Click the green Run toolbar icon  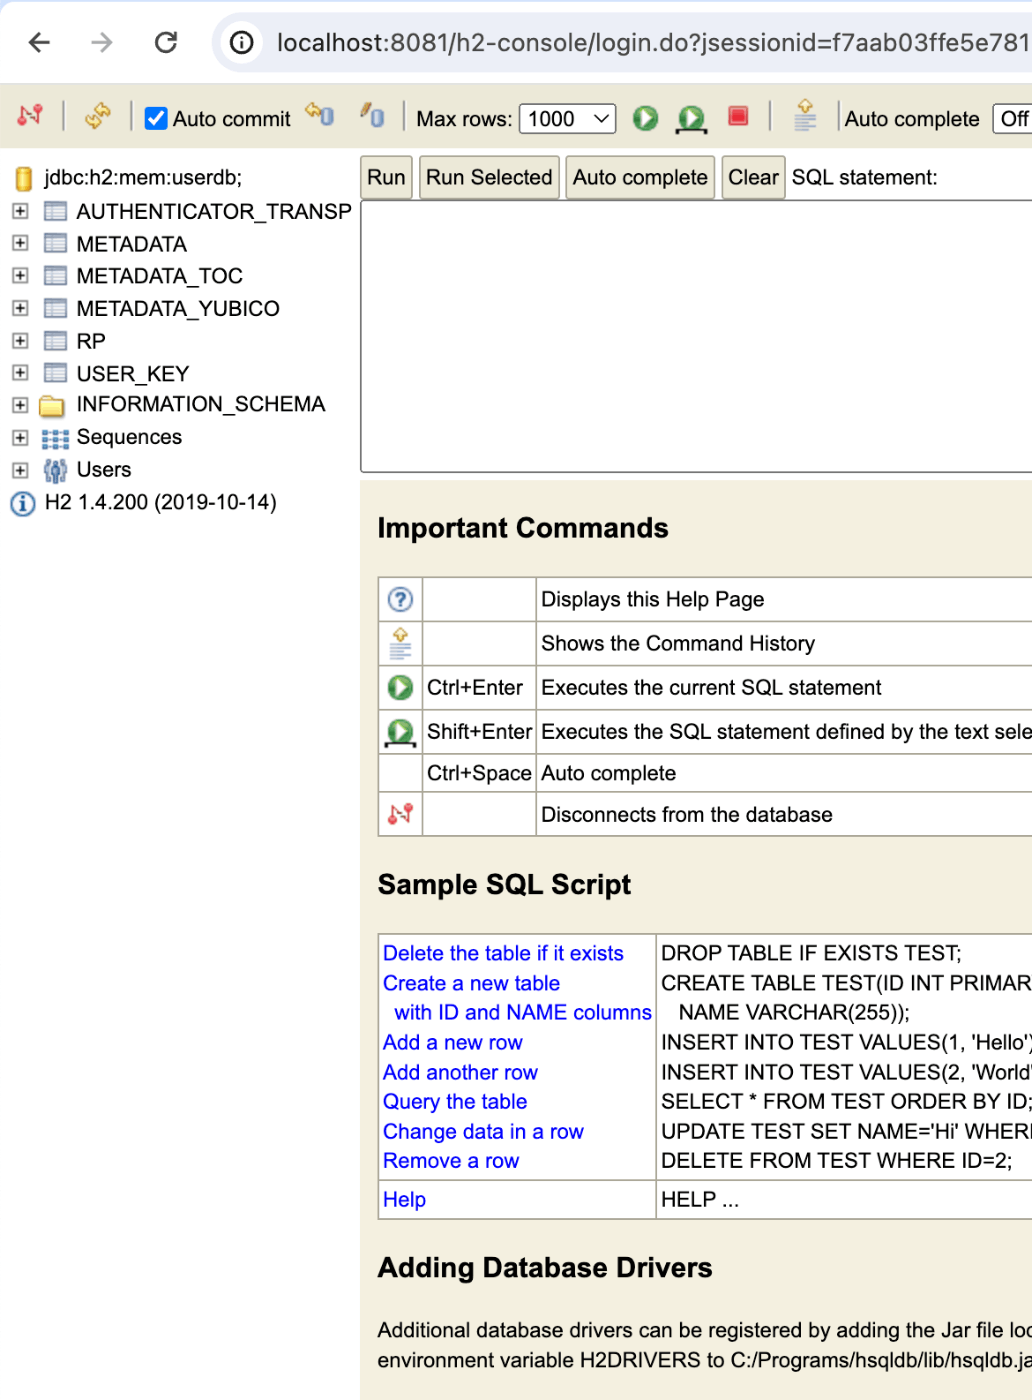[645, 118]
